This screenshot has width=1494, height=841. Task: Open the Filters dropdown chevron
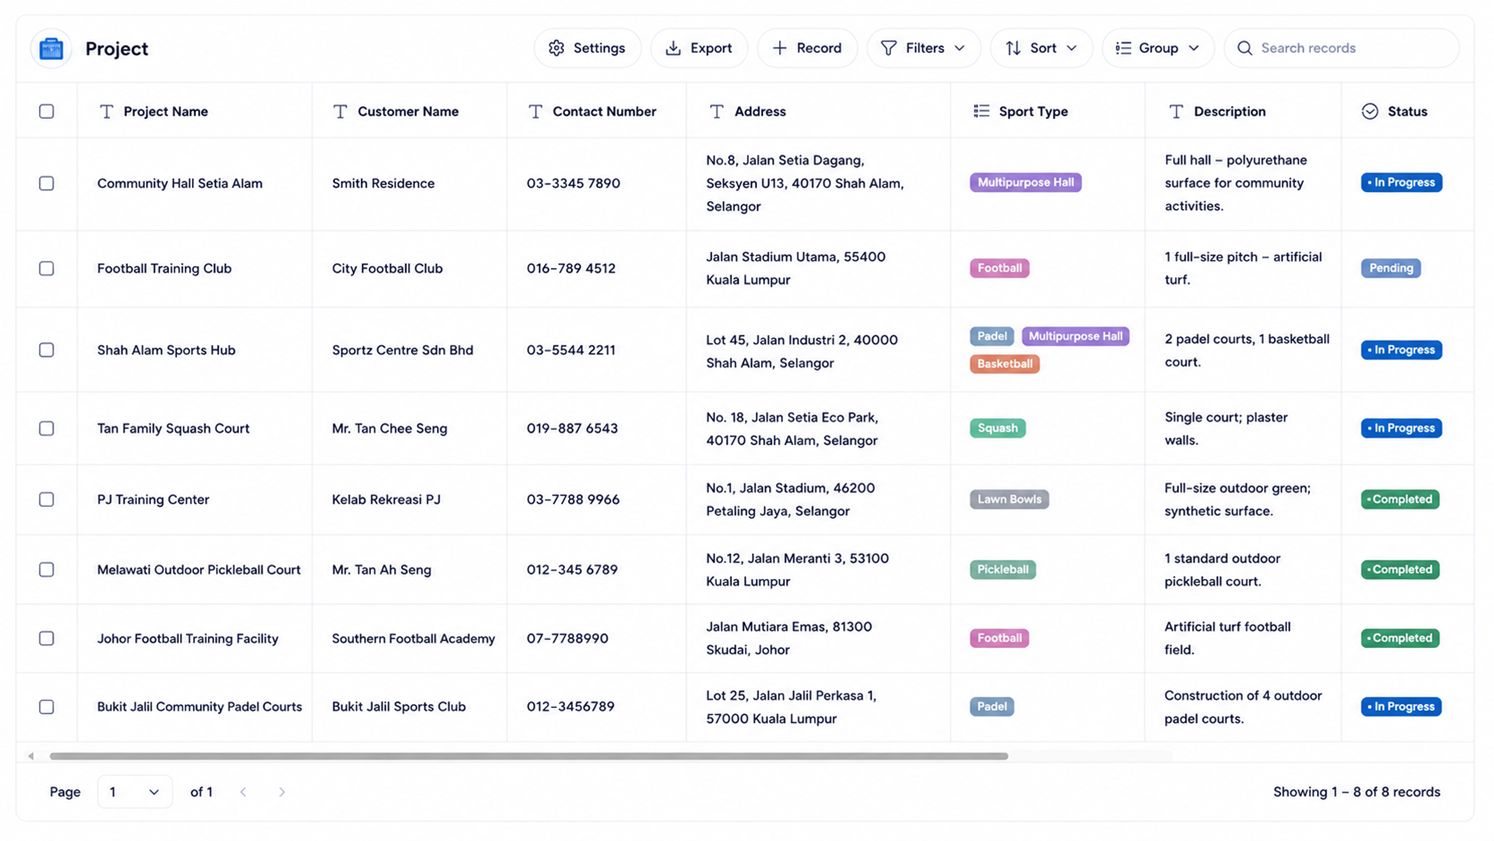click(x=960, y=48)
